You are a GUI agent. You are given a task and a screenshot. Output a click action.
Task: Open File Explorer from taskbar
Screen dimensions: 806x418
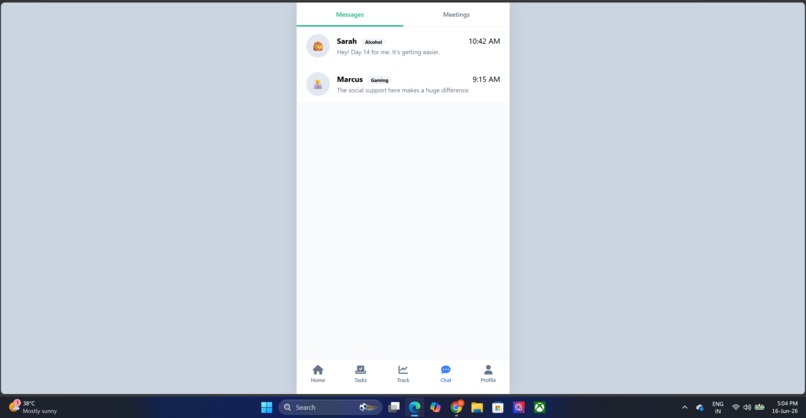pyautogui.click(x=477, y=407)
